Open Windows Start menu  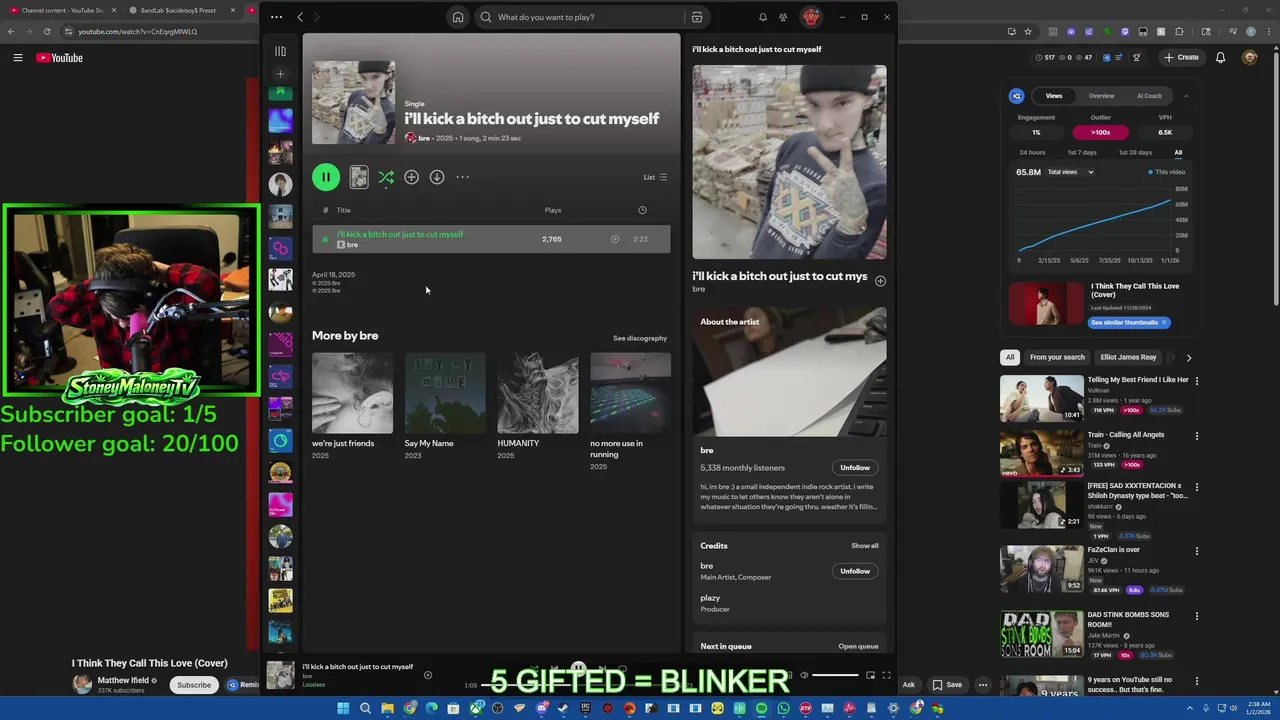tap(343, 709)
